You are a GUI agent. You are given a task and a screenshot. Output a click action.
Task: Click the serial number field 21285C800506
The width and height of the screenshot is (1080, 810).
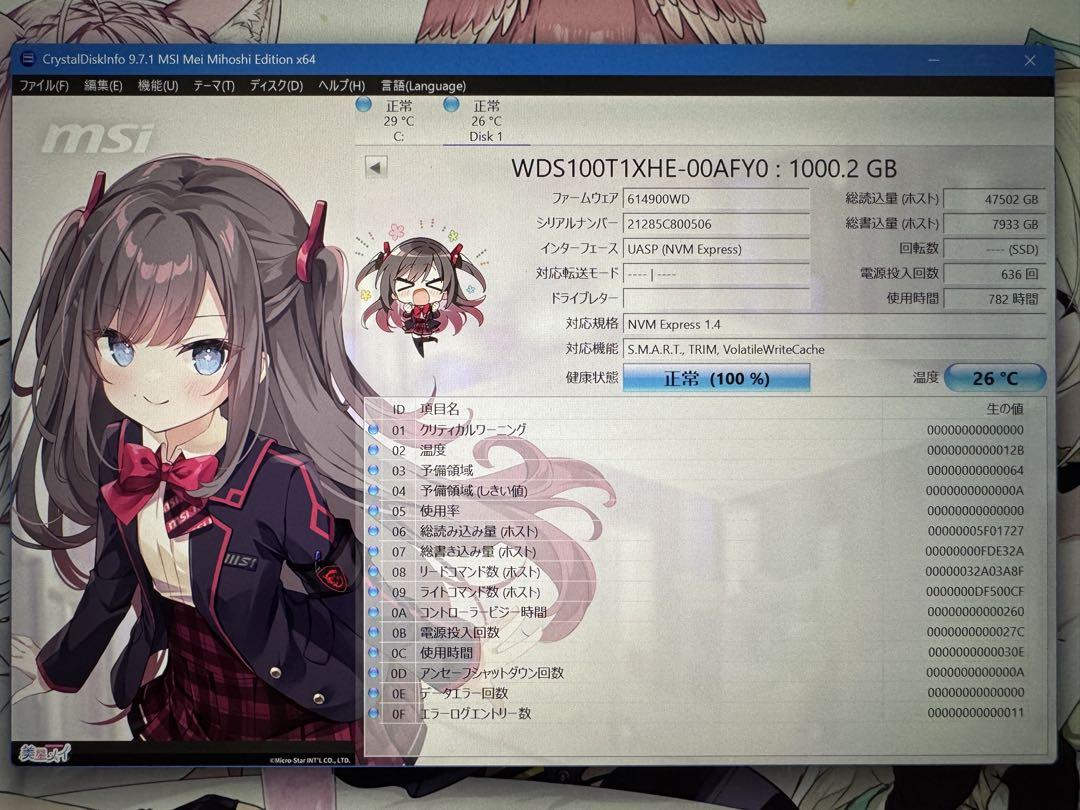coord(716,224)
